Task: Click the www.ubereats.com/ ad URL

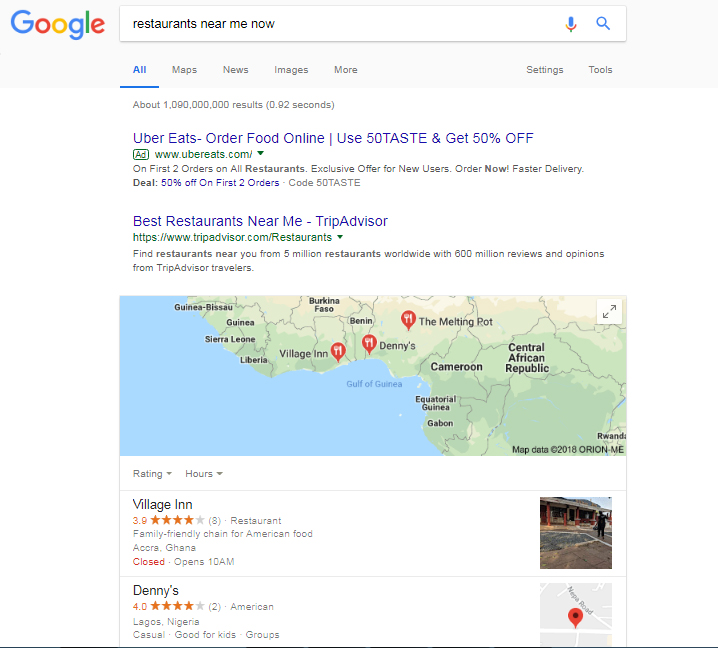Action: pyautogui.click(x=203, y=154)
